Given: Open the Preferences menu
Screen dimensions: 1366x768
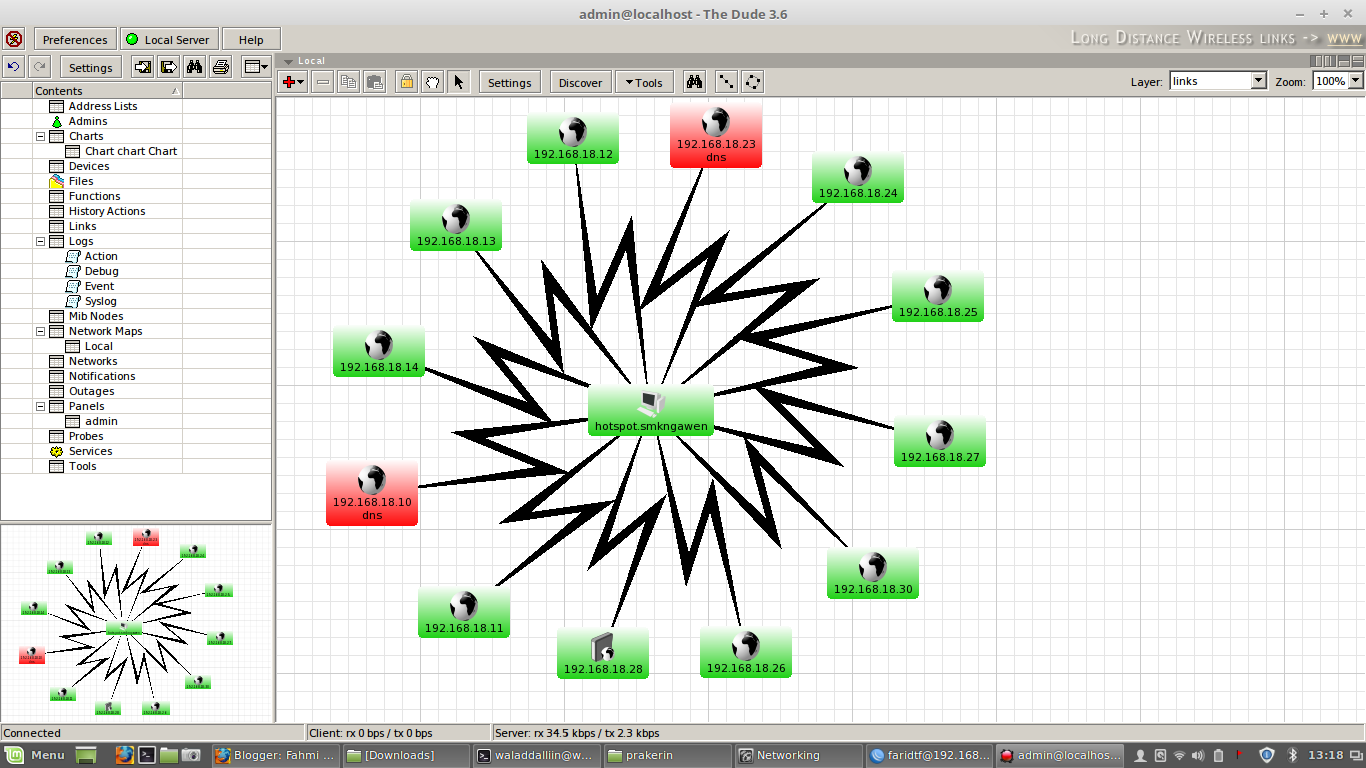Looking at the screenshot, I should 75,38.
